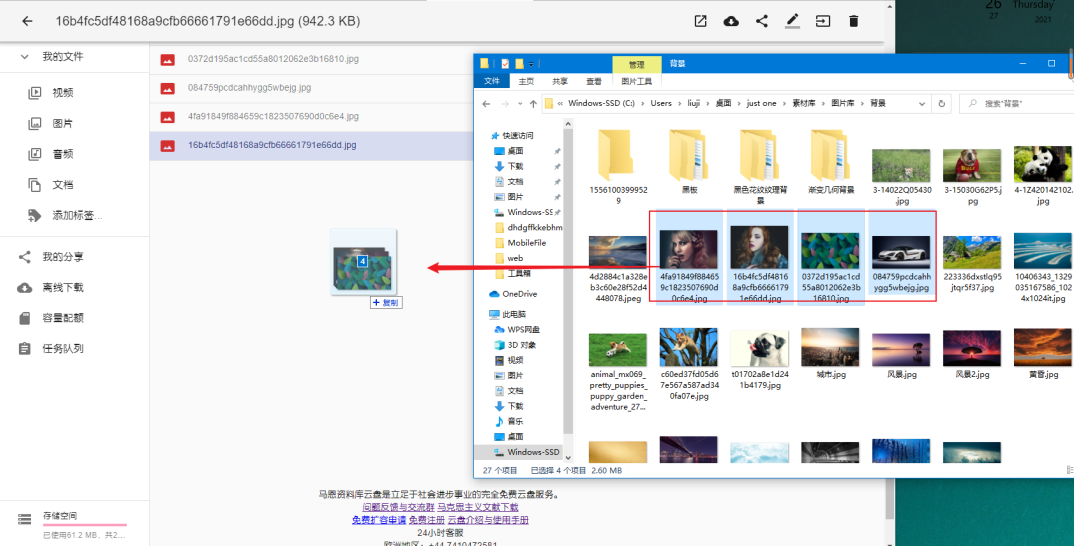This screenshot has height=546, width=1074.
Task: Select MobileFile folder in navigation pane
Action: click(x=526, y=243)
